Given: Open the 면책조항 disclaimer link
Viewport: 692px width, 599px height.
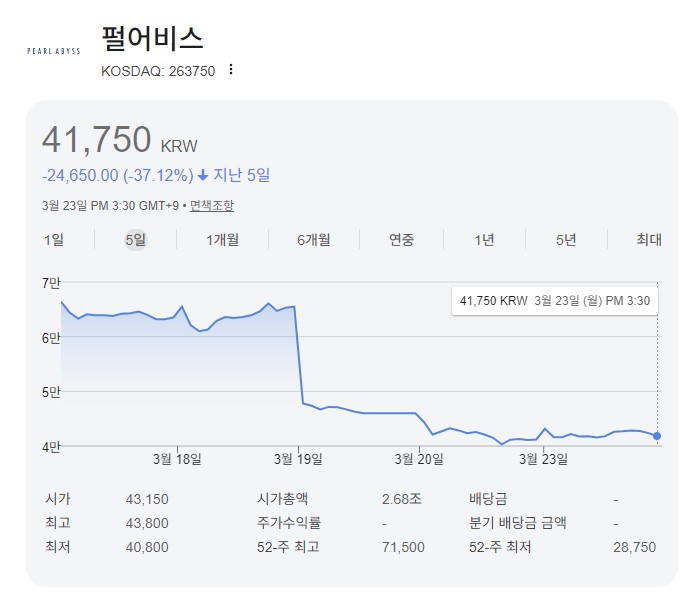Looking at the screenshot, I should [212, 205].
